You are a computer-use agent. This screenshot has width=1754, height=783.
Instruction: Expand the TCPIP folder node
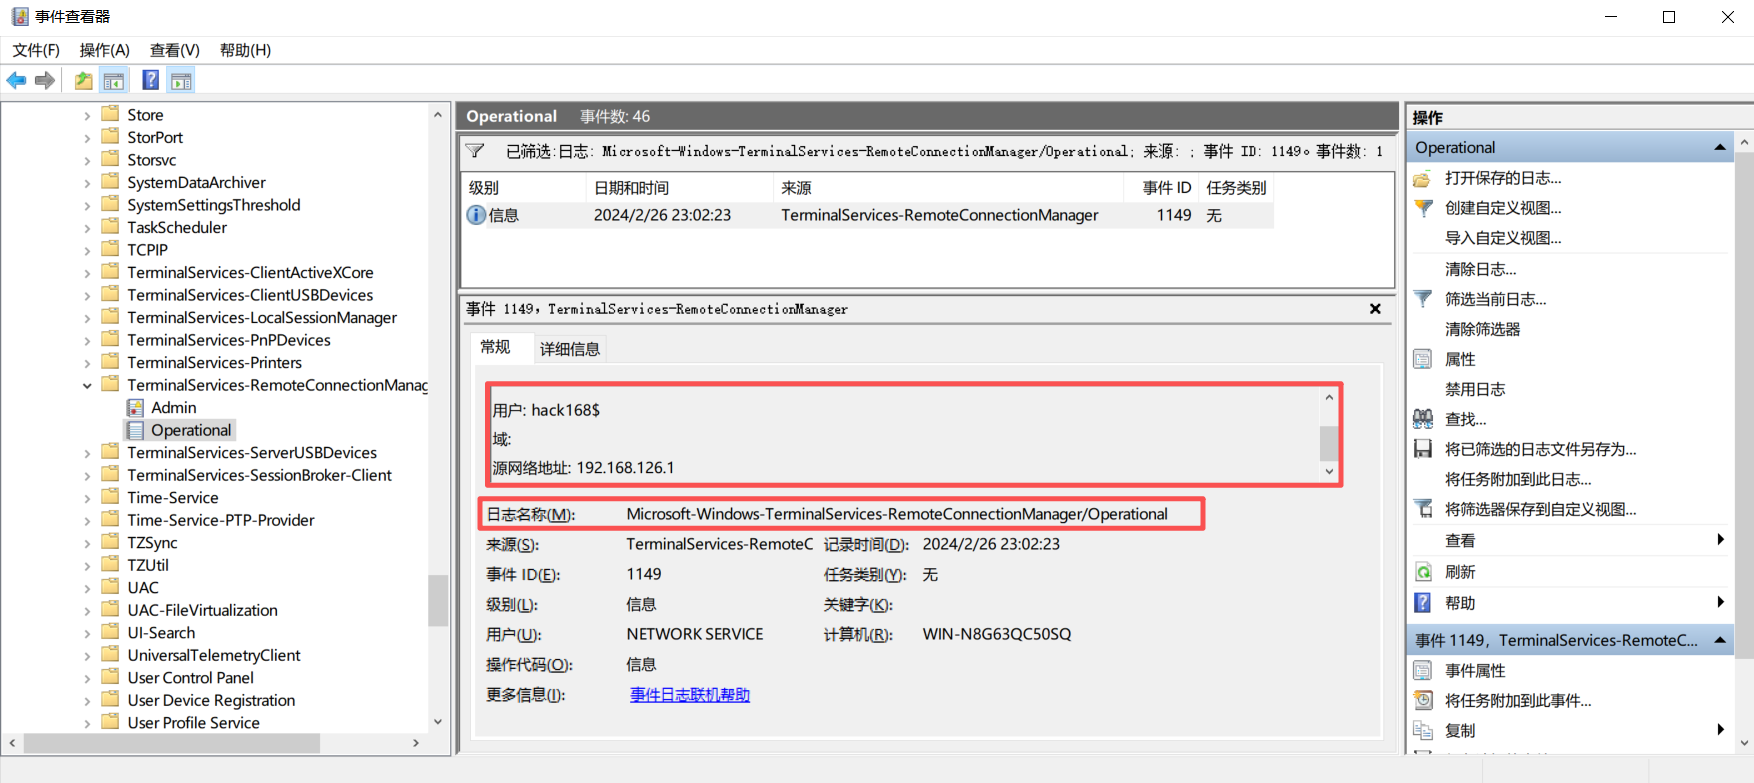click(x=87, y=251)
